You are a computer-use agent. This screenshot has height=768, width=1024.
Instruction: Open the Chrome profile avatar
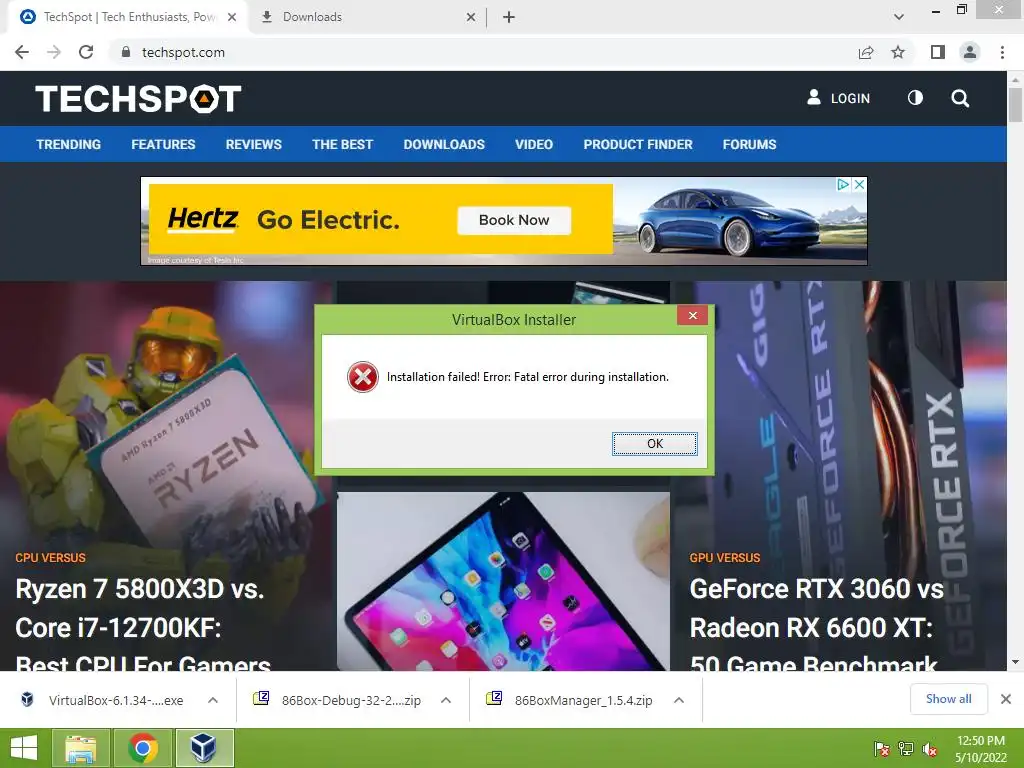[x=970, y=52]
